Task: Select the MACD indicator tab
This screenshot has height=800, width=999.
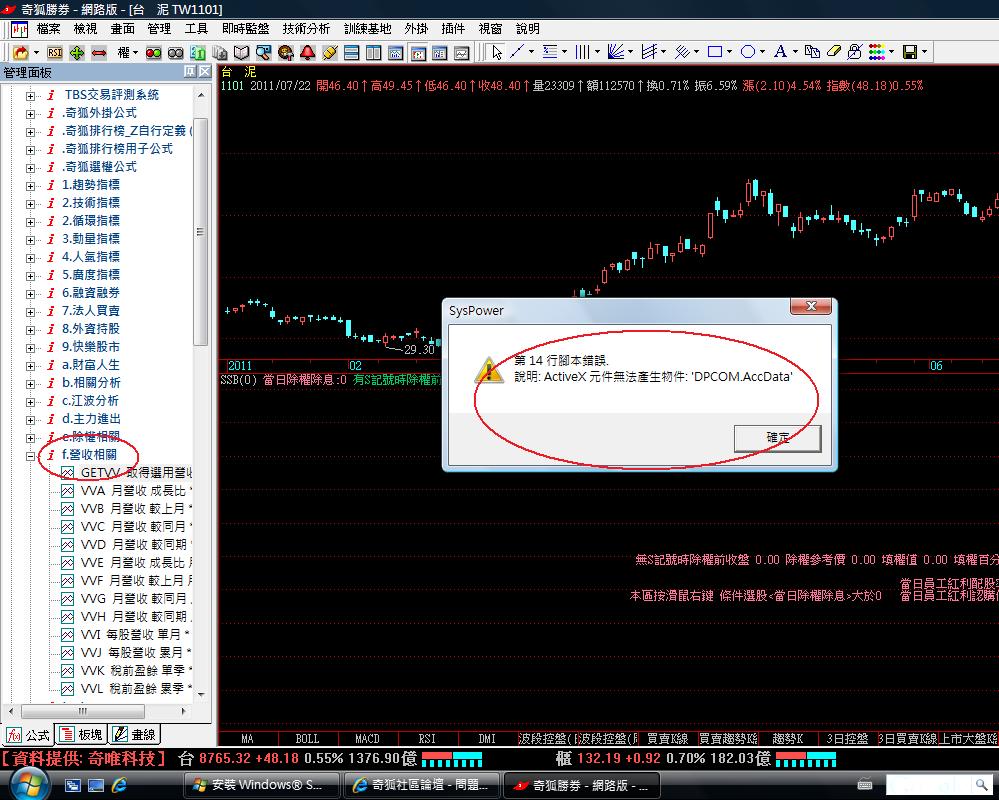Action: point(366,739)
